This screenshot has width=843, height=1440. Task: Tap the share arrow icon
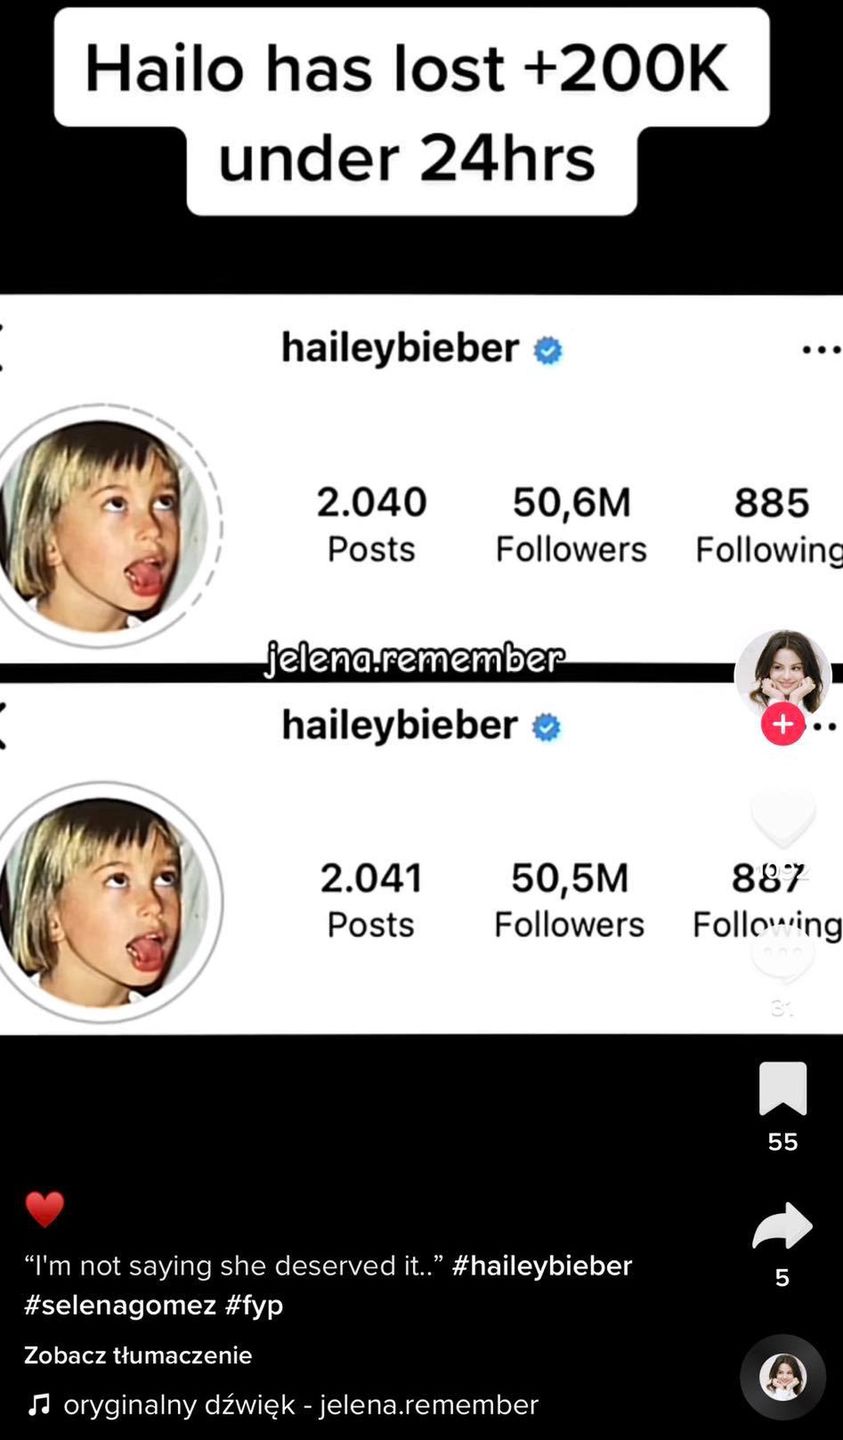[783, 1226]
